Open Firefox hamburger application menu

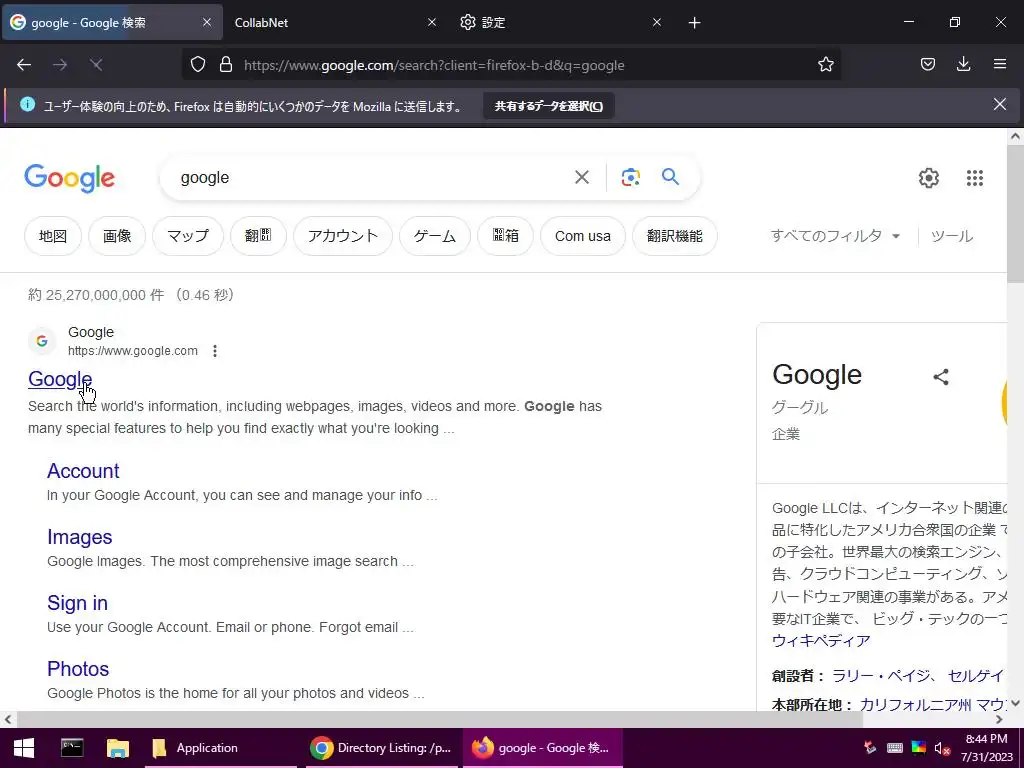coord(999,64)
